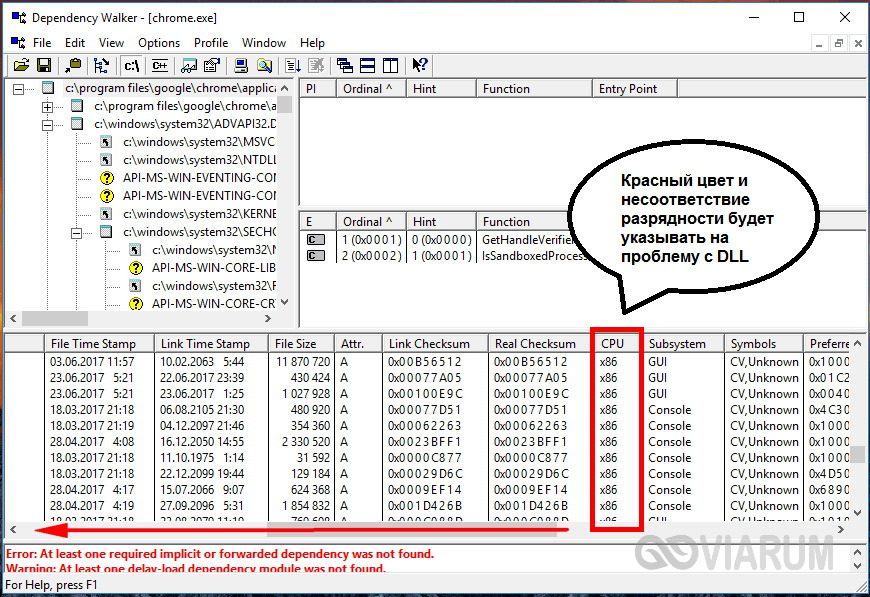The width and height of the screenshot is (870, 597).
Task: Open the Profile menu
Action: (211, 43)
